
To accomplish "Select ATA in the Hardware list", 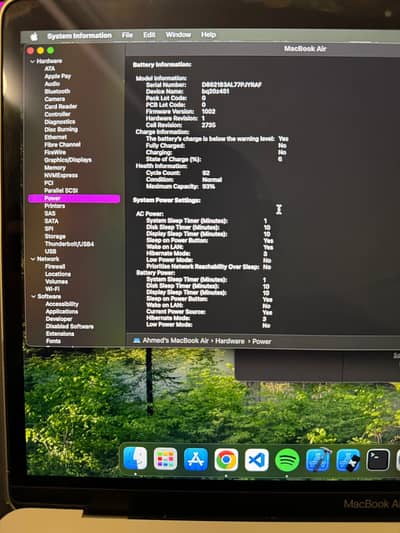I will tap(50, 69).
